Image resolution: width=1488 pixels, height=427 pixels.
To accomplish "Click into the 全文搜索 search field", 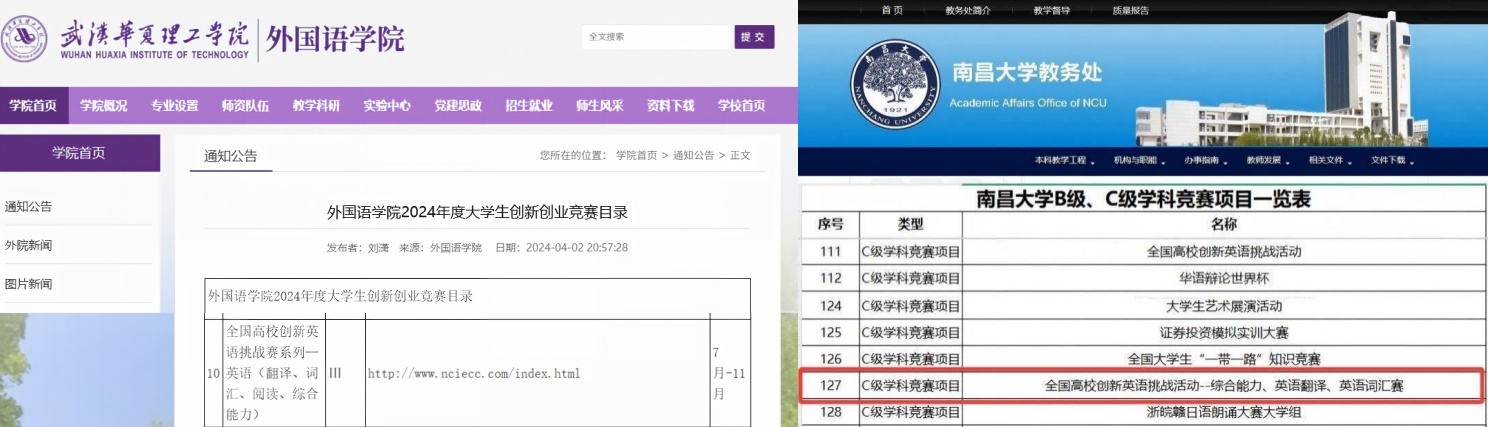I will pos(657,37).
